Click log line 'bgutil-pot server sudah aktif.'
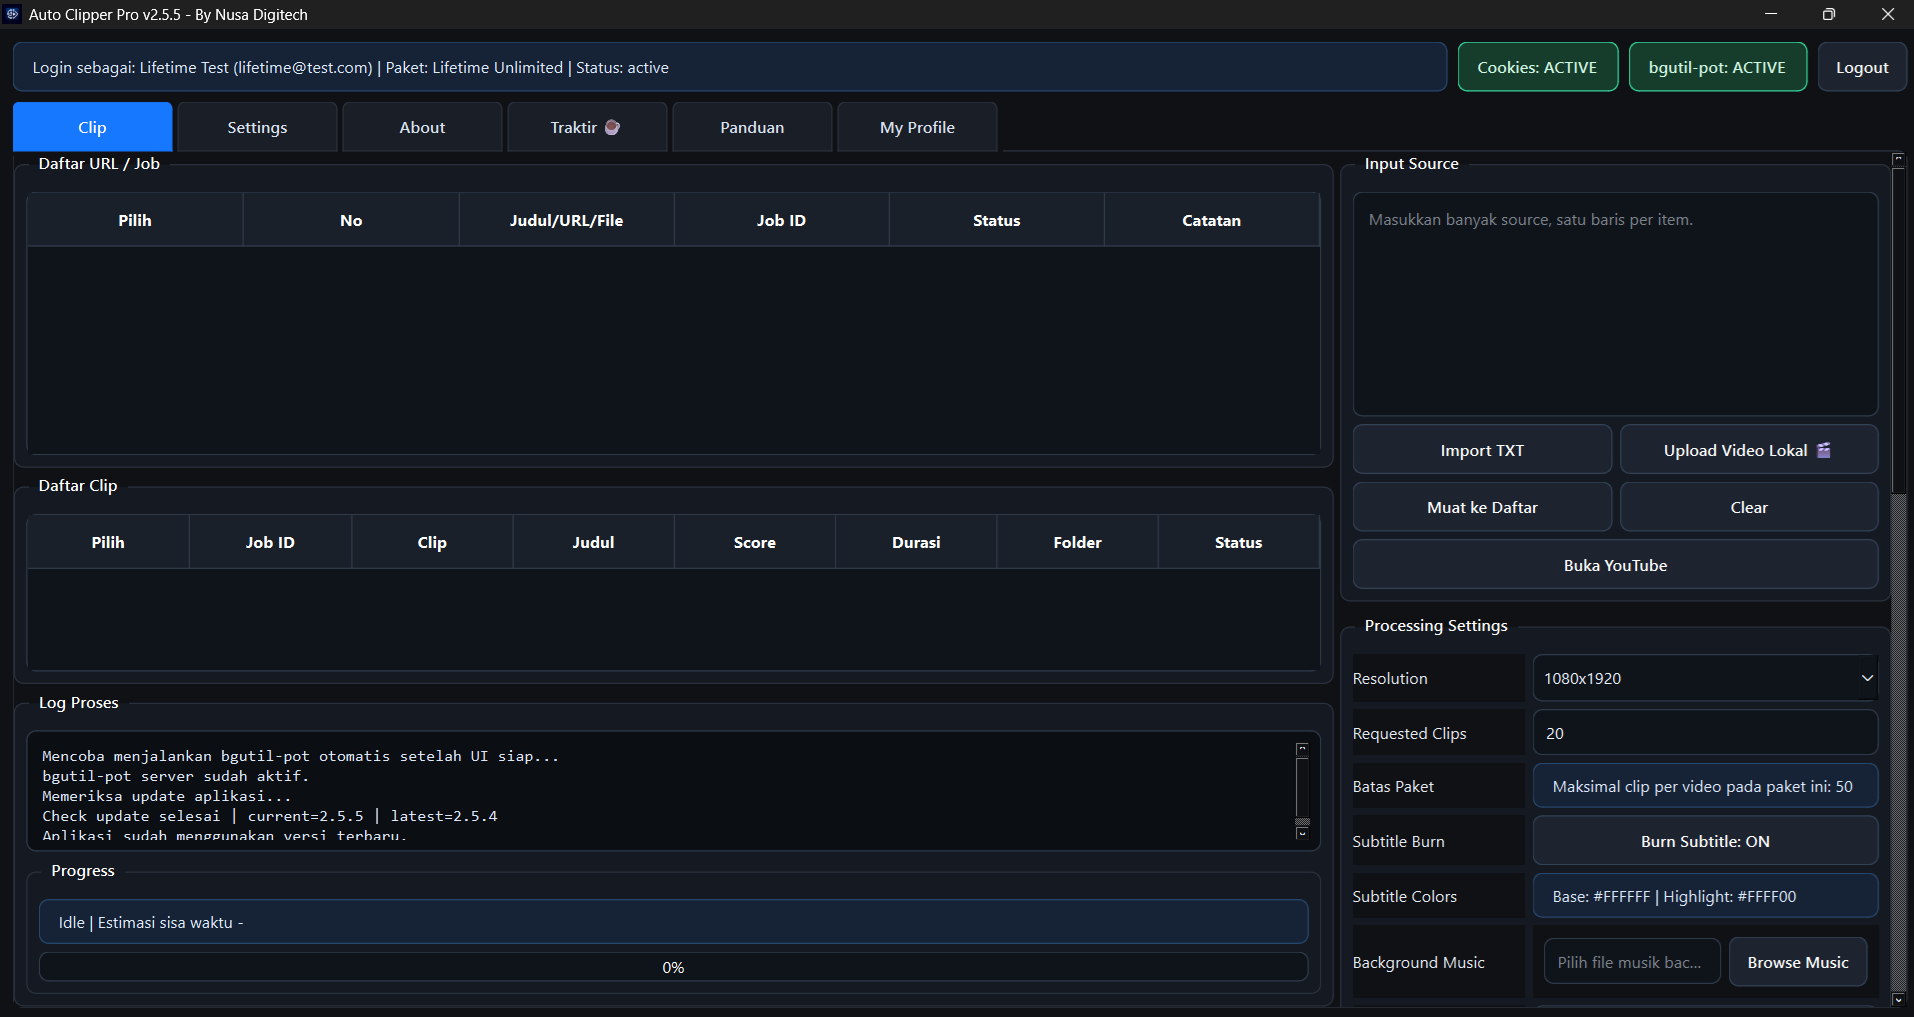The height and width of the screenshot is (1017, 1914). [176, 776]
